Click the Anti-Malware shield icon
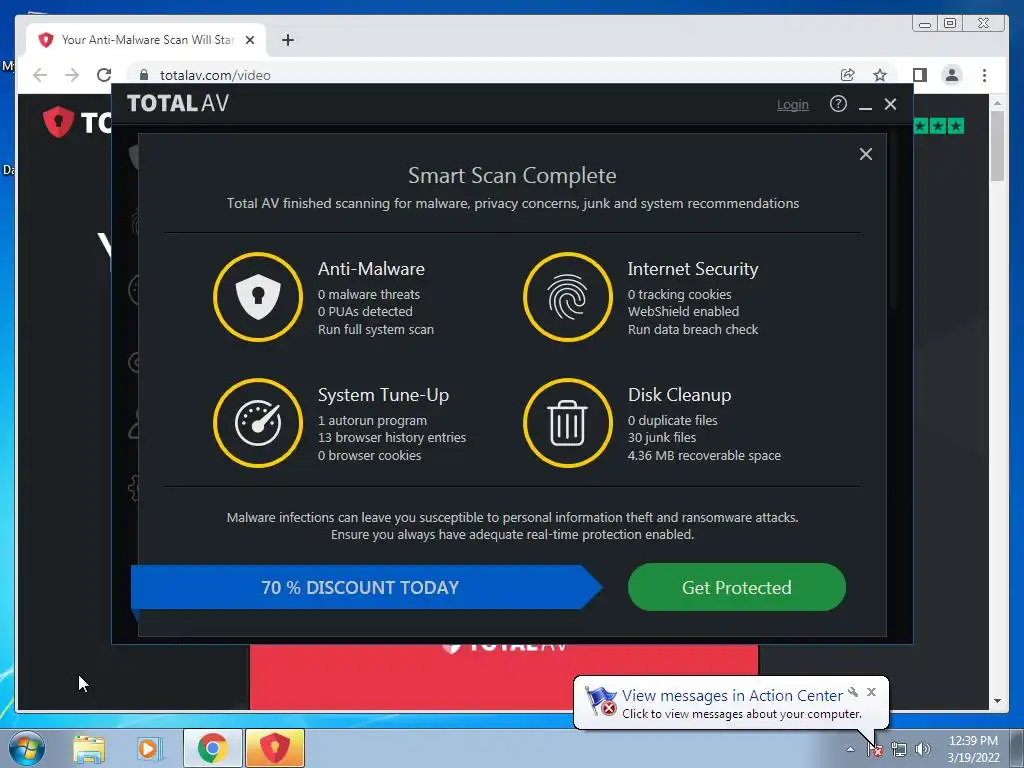Viewport: 1024px width, 768px height. [258, 297]
